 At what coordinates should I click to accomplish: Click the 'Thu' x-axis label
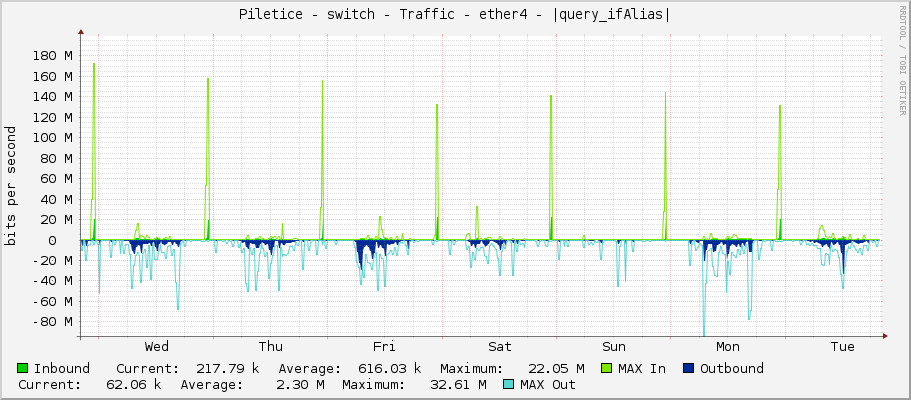pos(271,347)
